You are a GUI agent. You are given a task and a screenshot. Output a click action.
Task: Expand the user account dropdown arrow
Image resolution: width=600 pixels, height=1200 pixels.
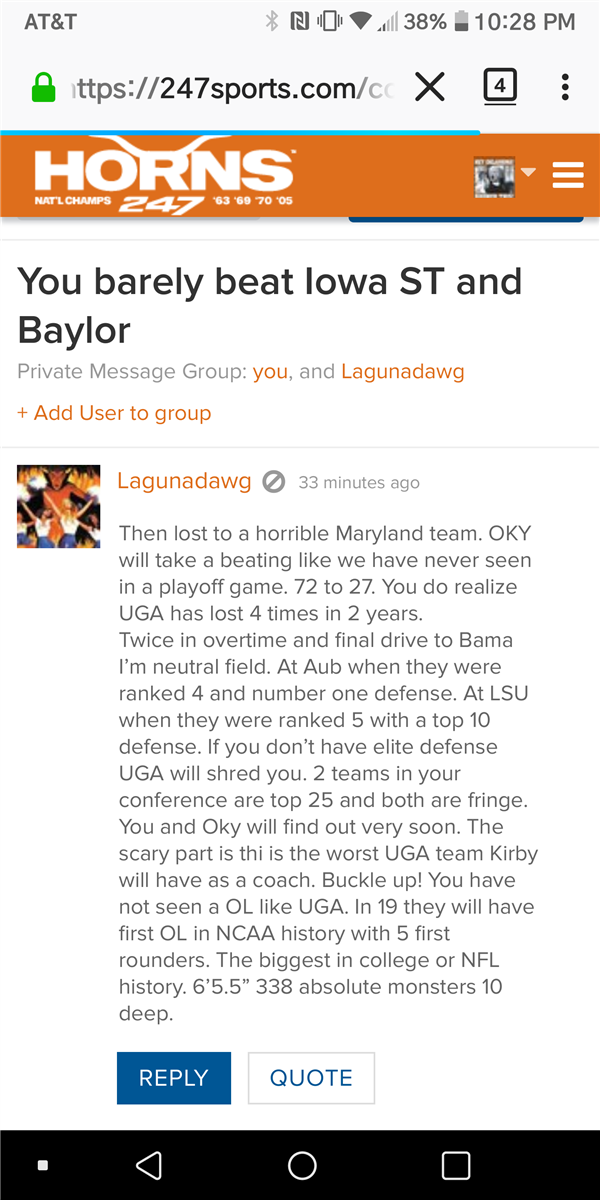tap(529, 173)
